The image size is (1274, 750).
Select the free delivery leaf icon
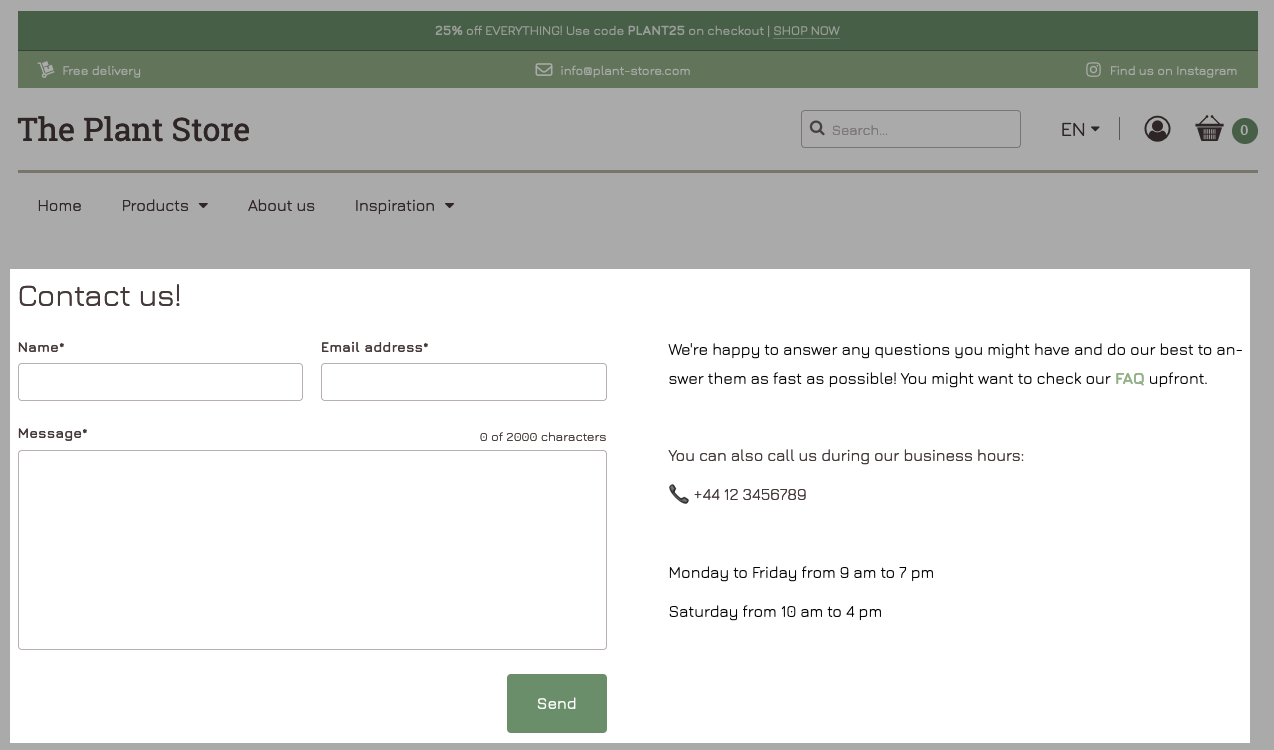pos(46,69)
